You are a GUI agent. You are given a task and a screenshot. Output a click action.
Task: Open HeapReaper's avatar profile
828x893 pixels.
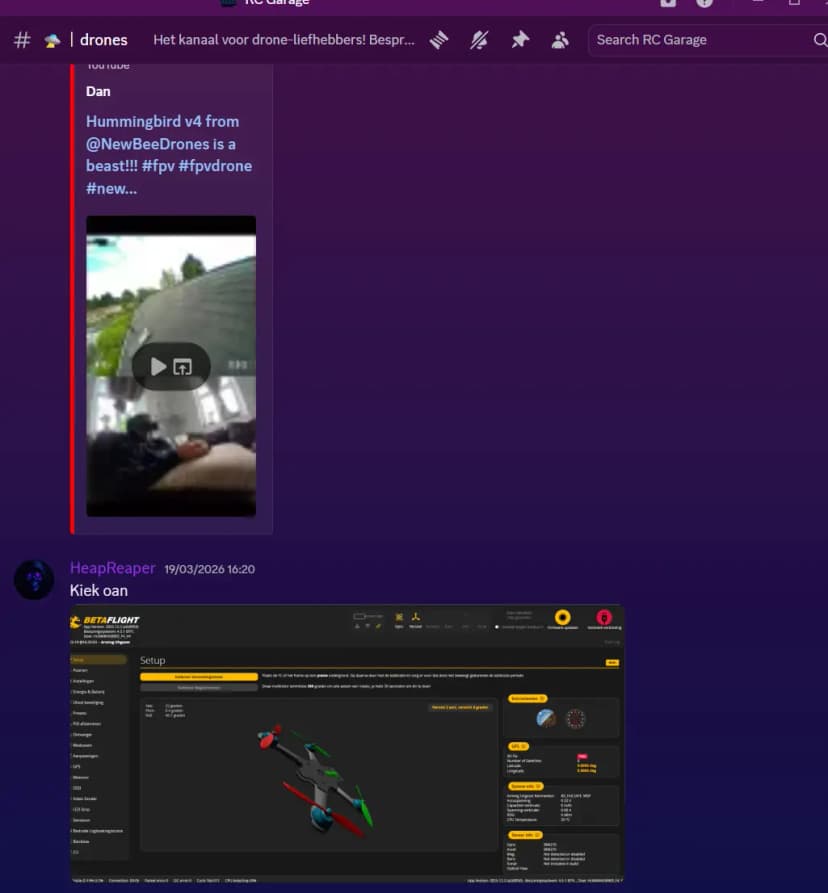pos(34,579)
